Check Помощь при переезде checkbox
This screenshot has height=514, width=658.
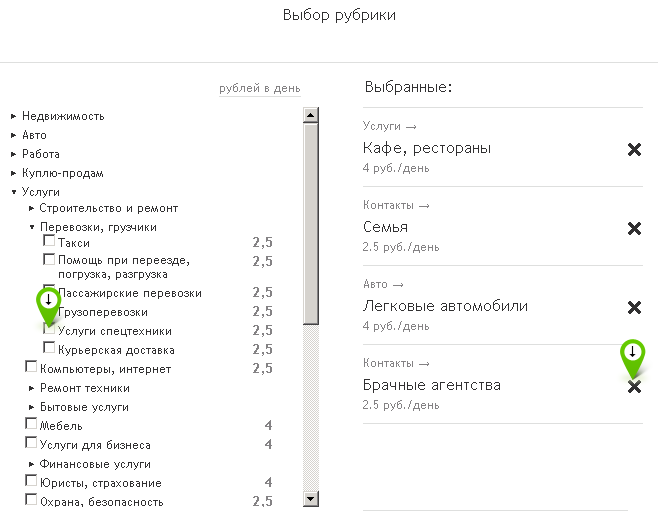point(49,259)
